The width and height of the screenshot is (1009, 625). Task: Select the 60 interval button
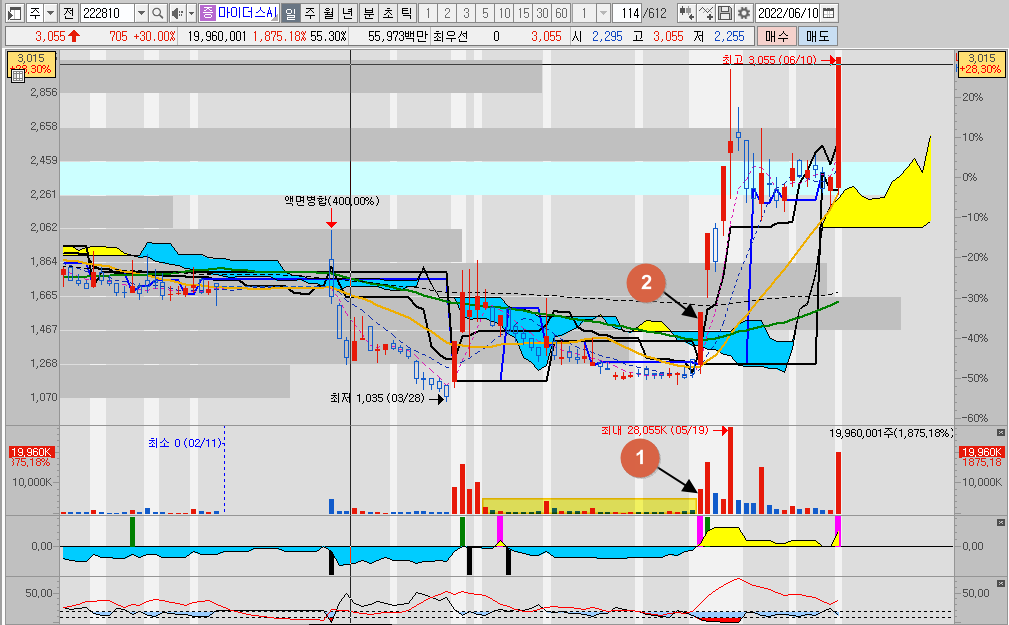click(x=562, y=12)
